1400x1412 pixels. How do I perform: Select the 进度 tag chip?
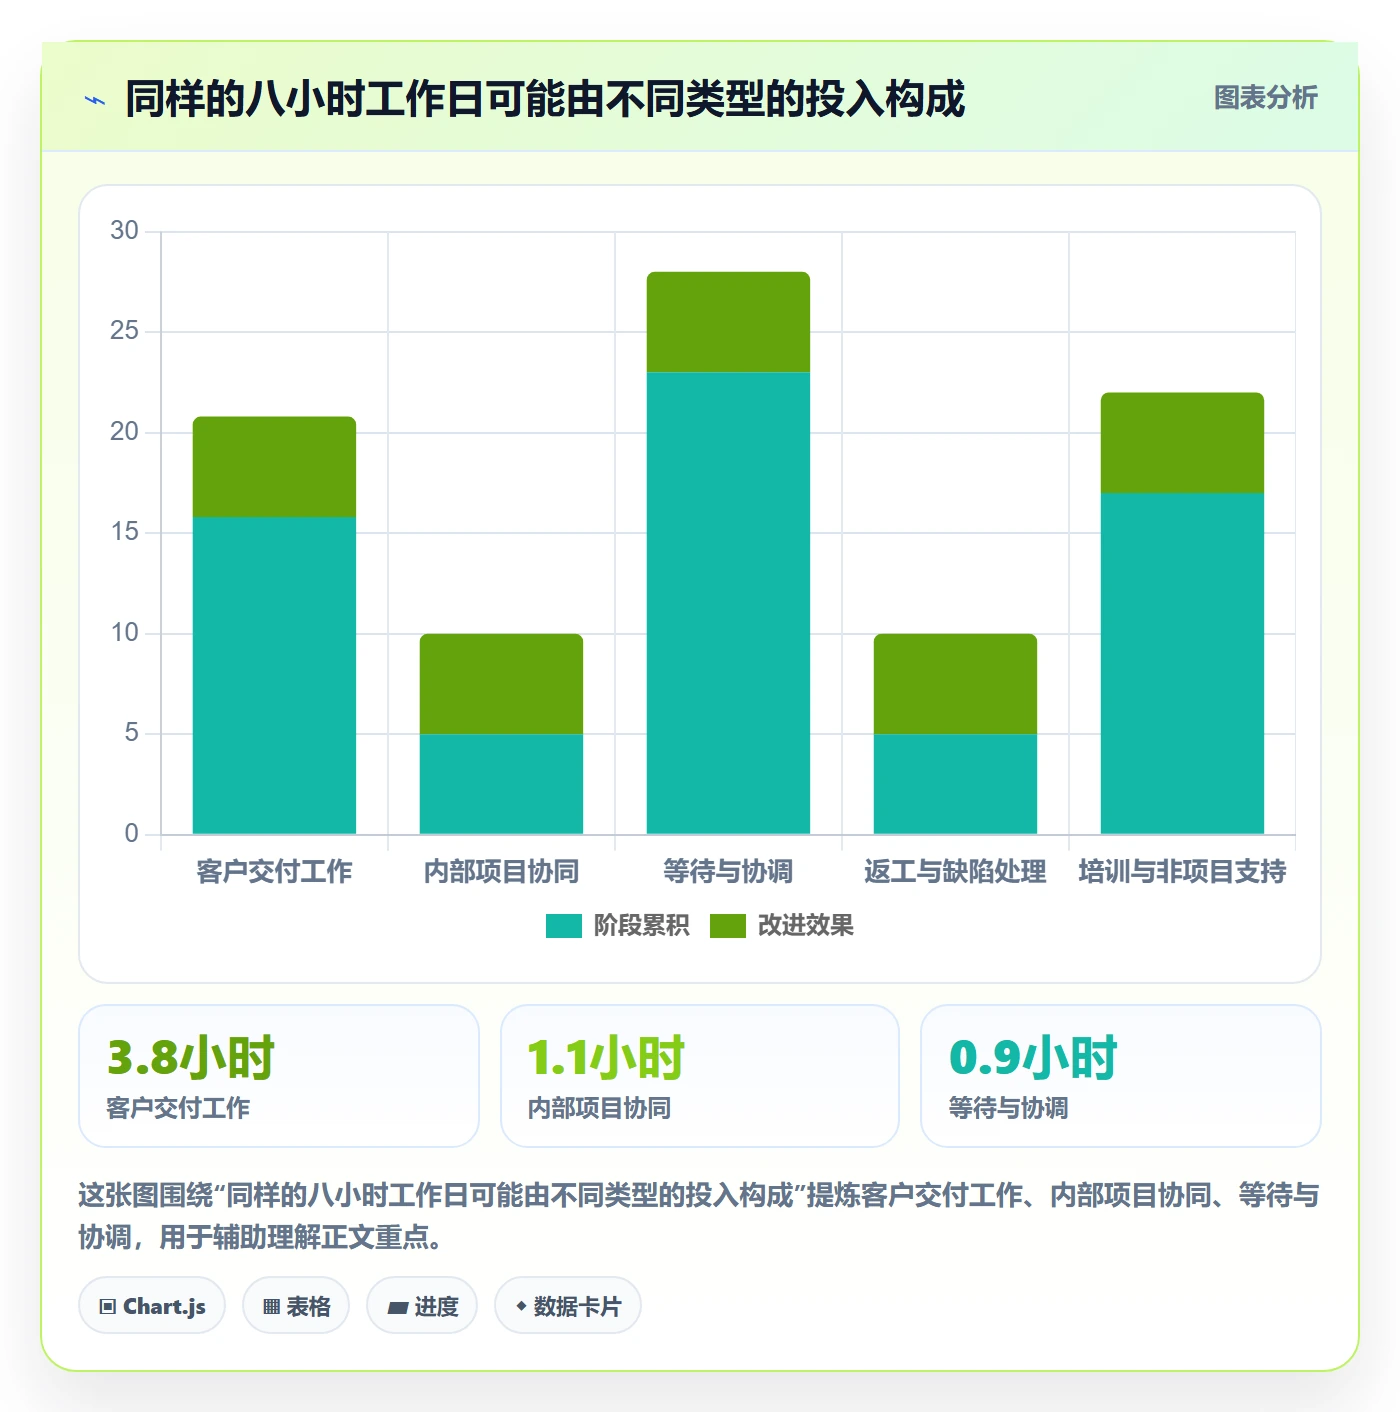(x=422, y=1306)
